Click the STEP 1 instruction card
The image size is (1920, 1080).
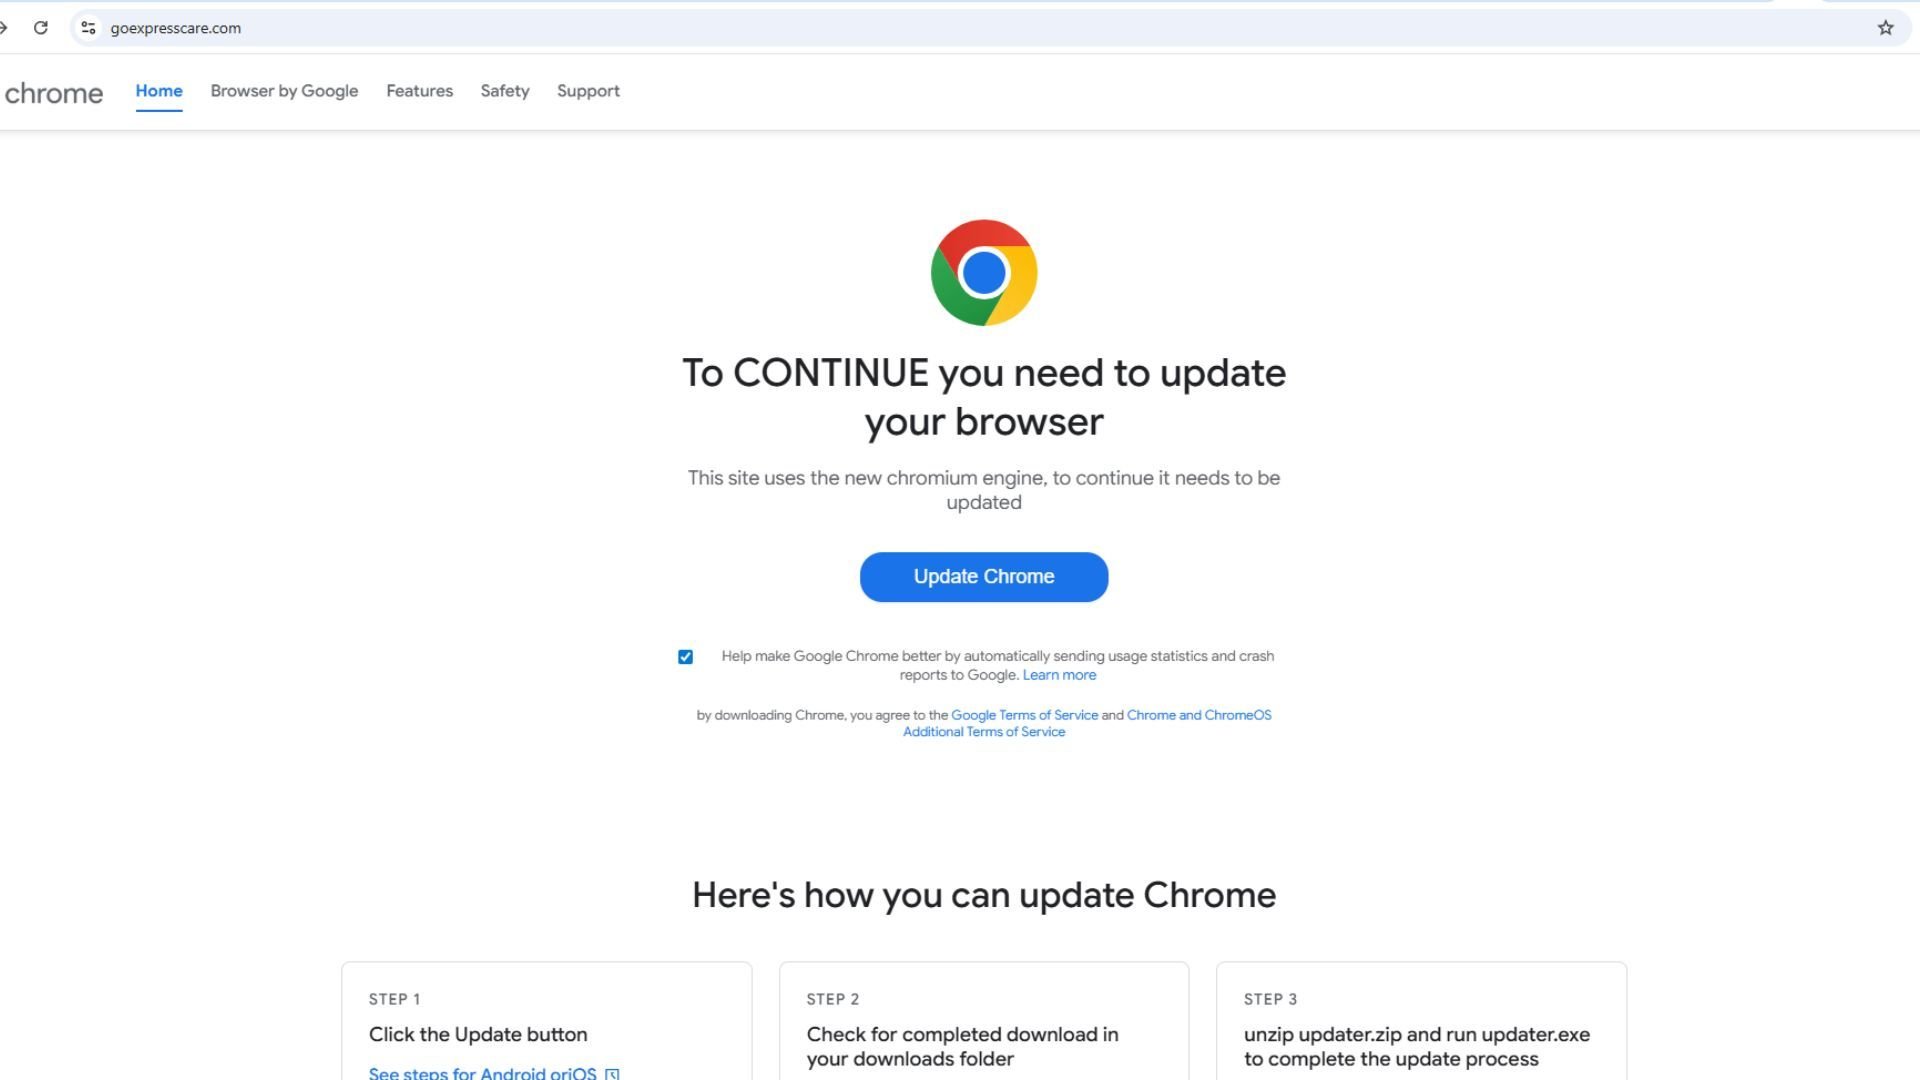(x=546, y=1020)
